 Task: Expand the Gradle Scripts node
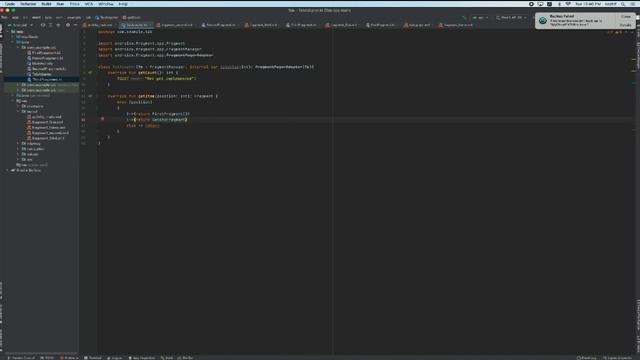(7, 170)
